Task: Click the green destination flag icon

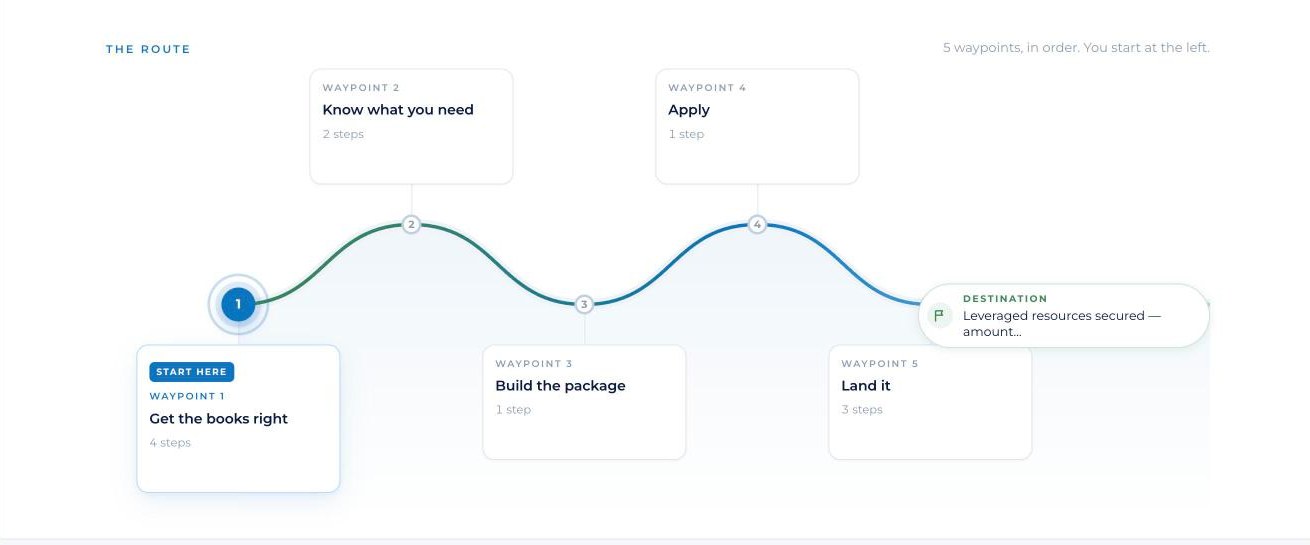Action: [x=939, y=316]
